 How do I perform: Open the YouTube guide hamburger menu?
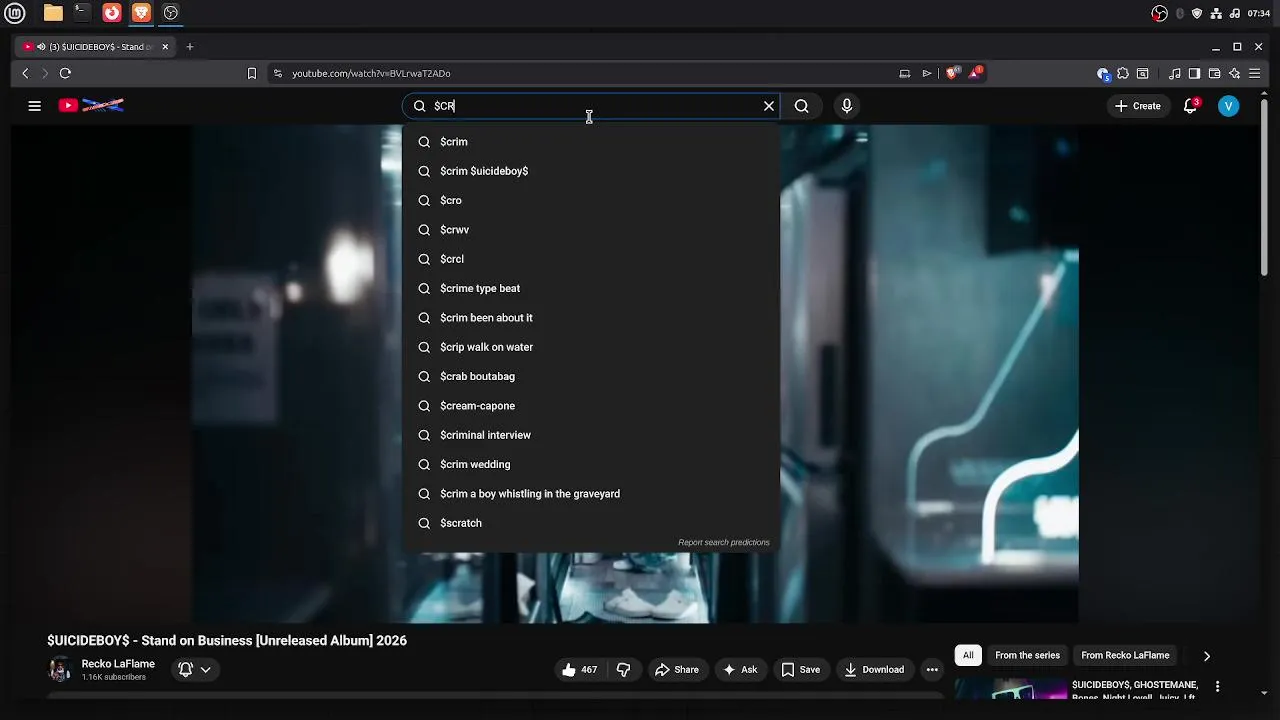click(34, 106)
